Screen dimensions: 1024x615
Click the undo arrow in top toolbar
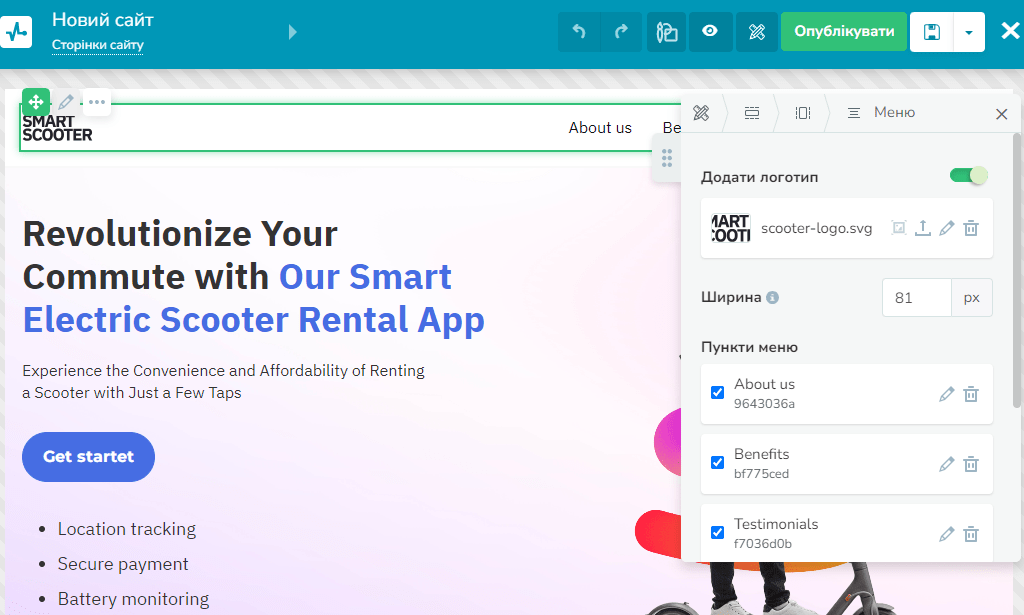579,32
